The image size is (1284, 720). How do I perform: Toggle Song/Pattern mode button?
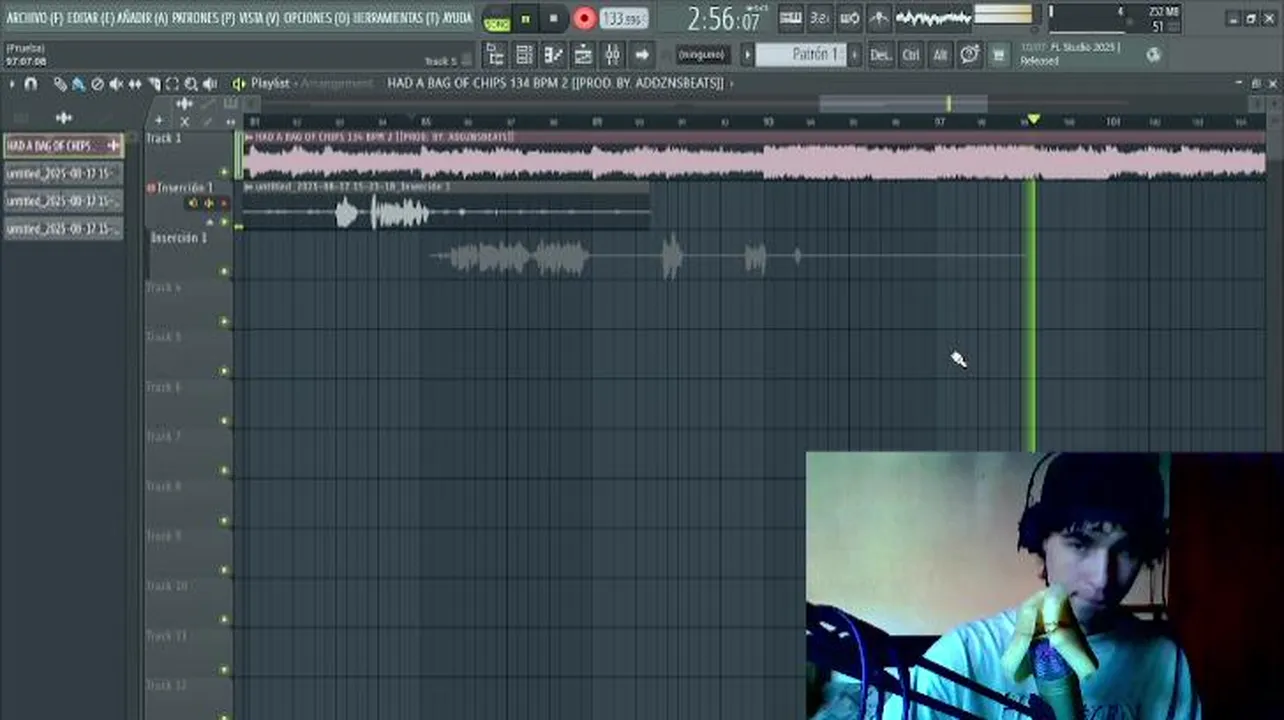[x=497, y=20]
